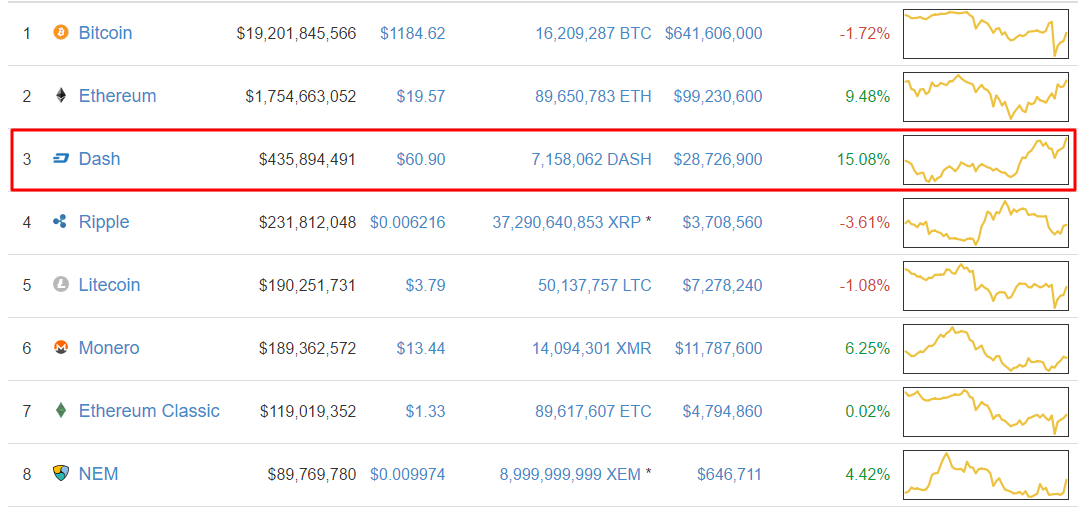The image size is (1083, 508).
Task: Open NEM's price sparkline chart
Action: [986, 475]
